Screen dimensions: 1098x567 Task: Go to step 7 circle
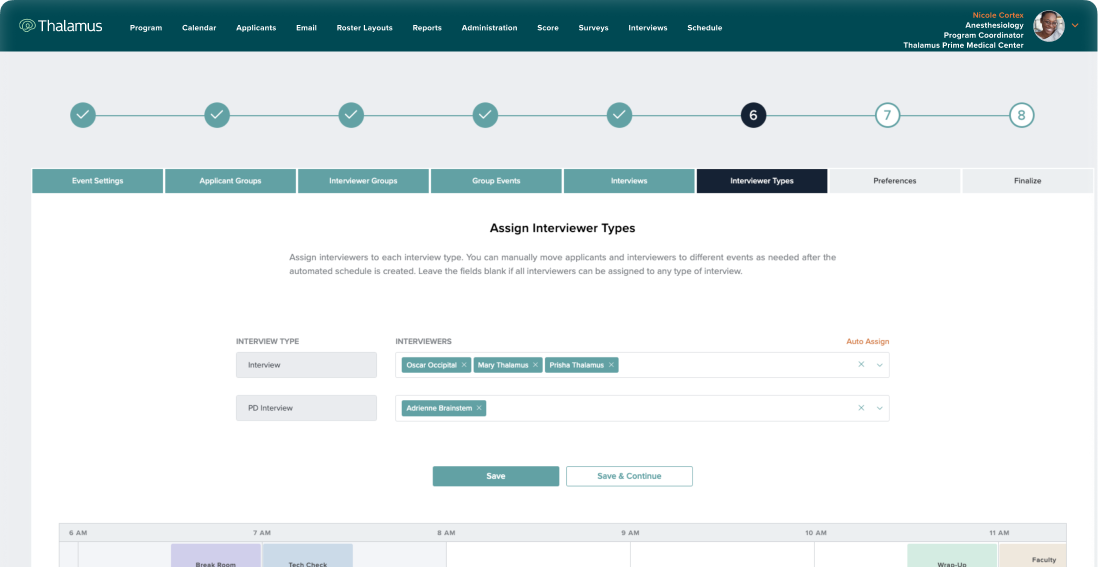[x=886, y=115]
